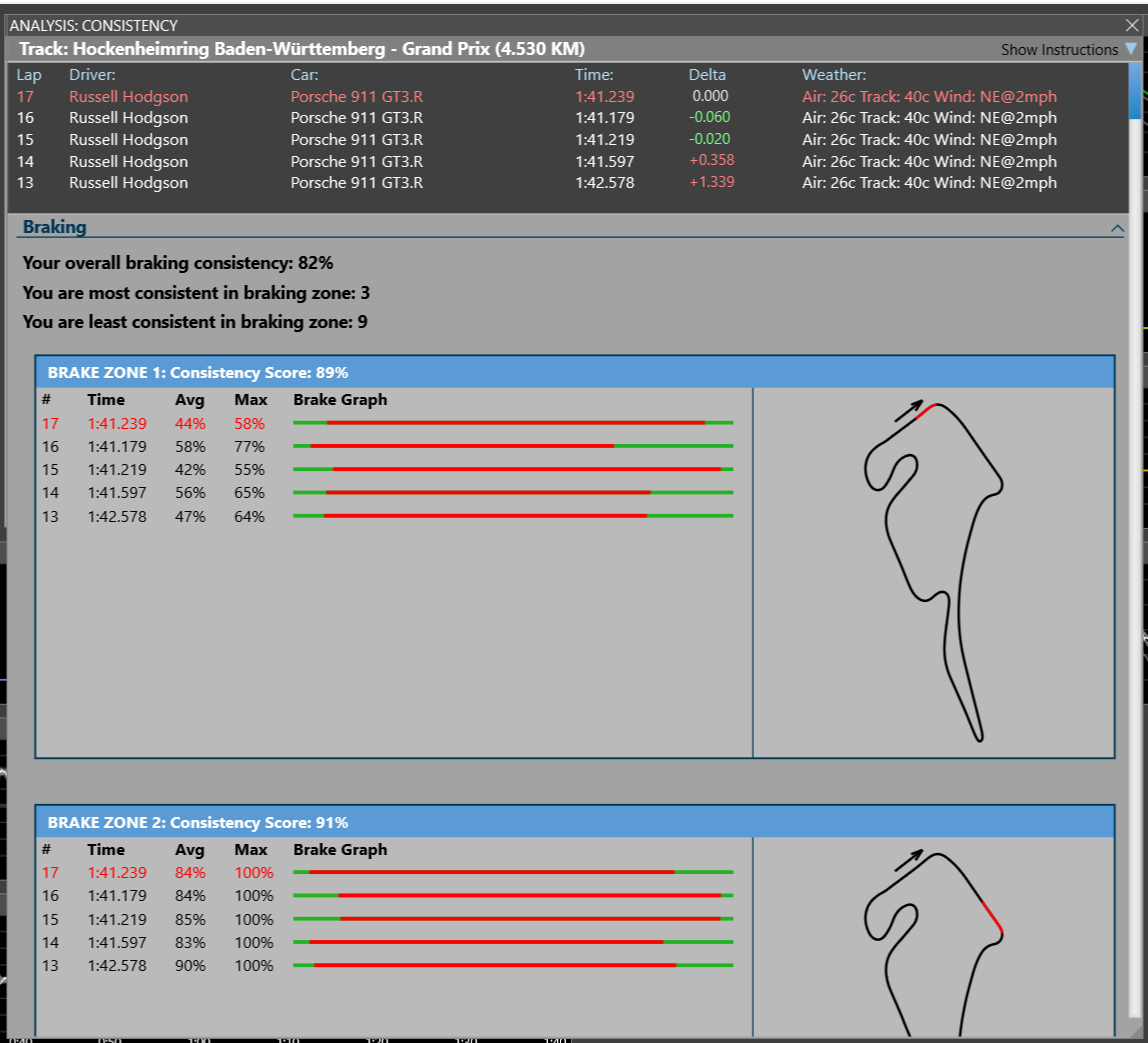Click the red +1.339 delta value
The width and height of the screenshot is (1148, 1043).
(x=712, y=182)
